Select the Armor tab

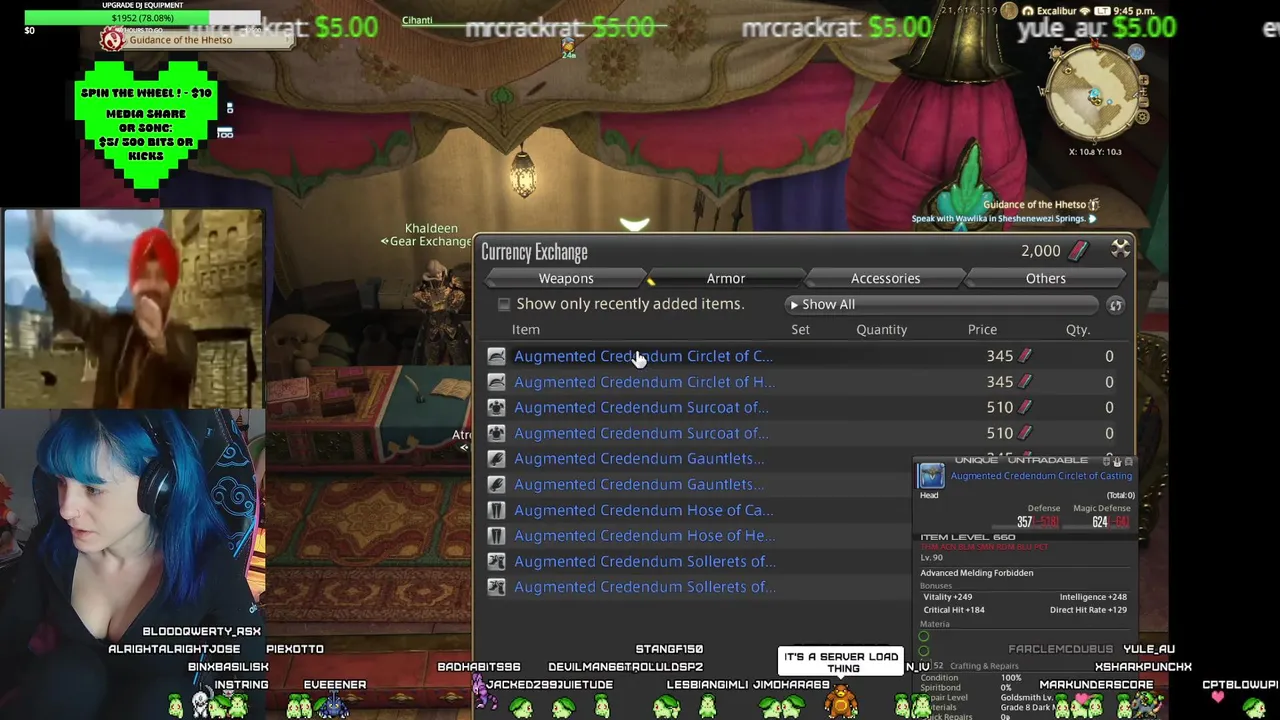click(x=726, y=278)
